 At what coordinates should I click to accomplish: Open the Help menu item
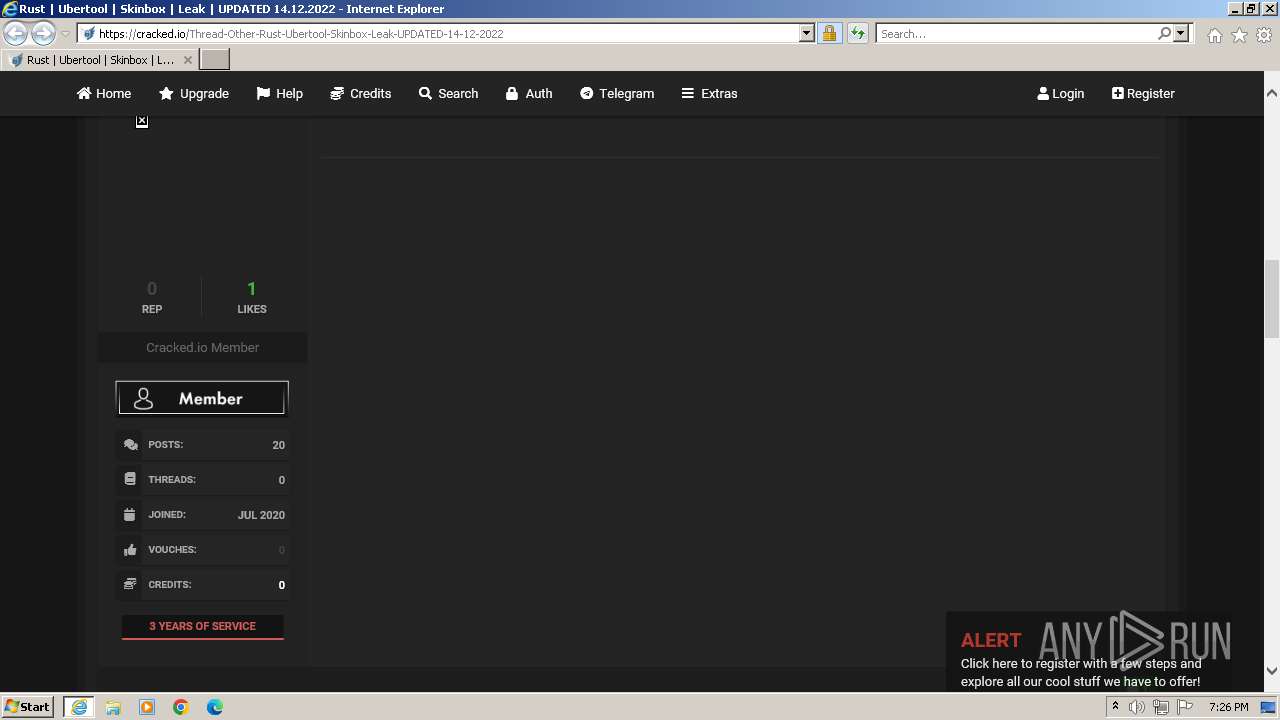pyautogui.click(x=279, y=93)
